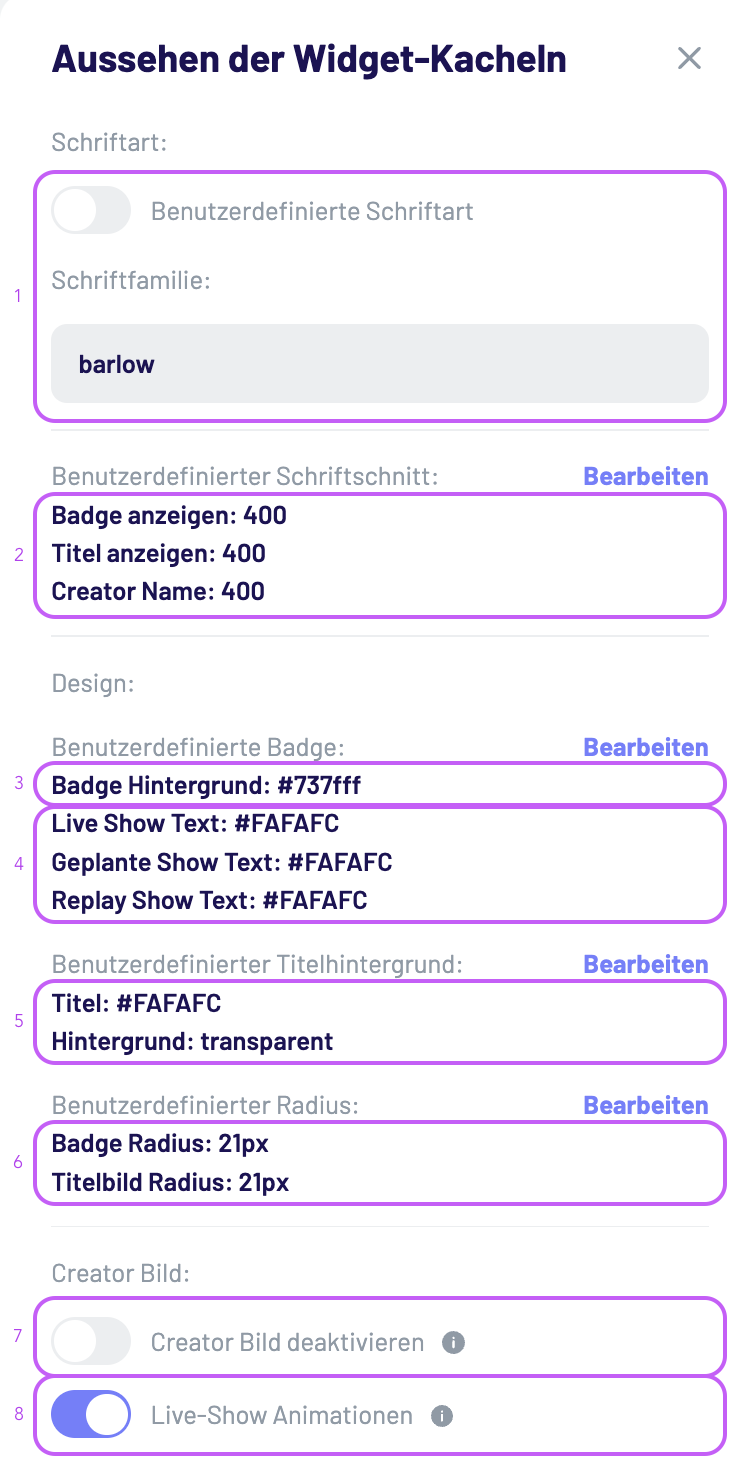Select the Badge anzeigen: 400 entry
The image size is (750, 1462).
coord(169,516)
